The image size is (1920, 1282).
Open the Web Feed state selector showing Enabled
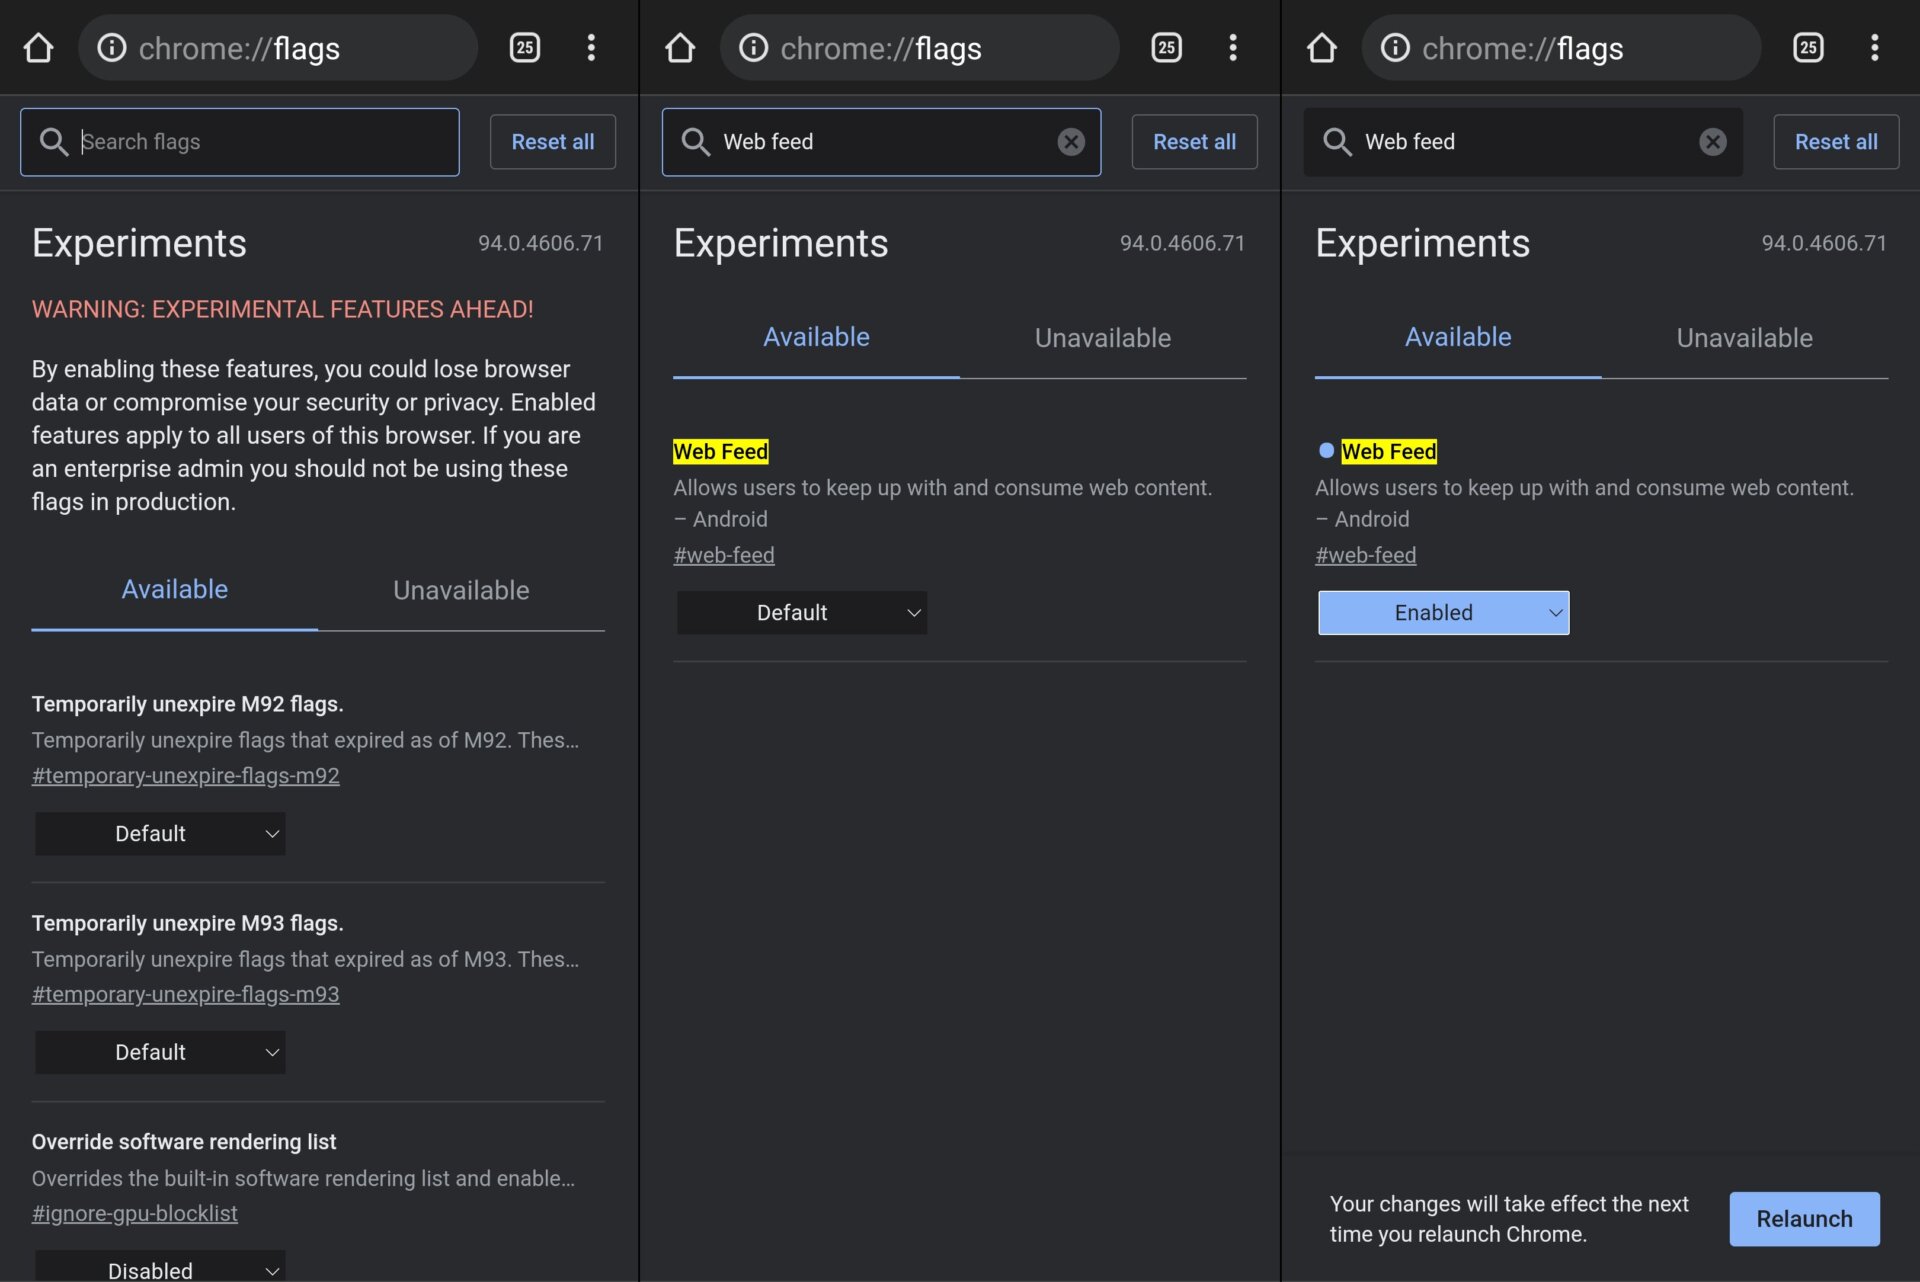pyautogui.click(x=1442, y=612)
